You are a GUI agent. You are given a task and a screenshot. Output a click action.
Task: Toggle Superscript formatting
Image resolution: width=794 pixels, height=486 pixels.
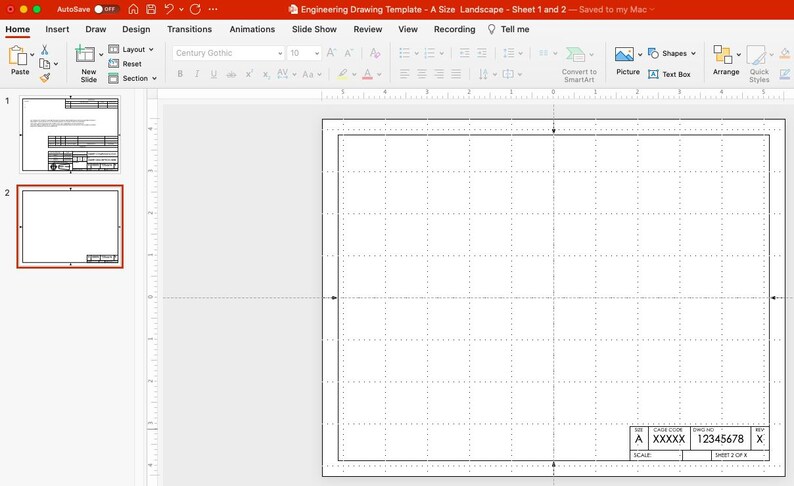[249, 74]
